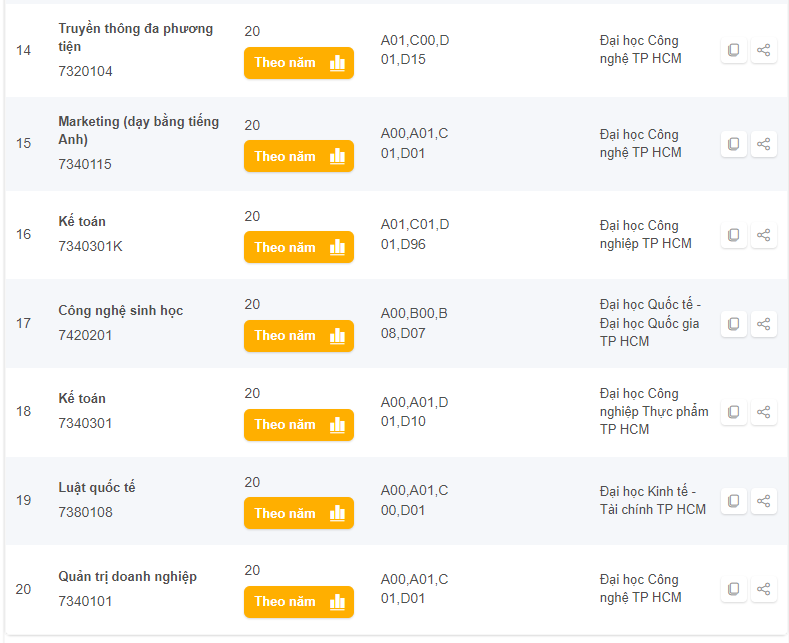This screenshot has height=643, width=789.
Task: Copy row 16 Kế toán 7340301K
Action: click(x=734, y=235)
